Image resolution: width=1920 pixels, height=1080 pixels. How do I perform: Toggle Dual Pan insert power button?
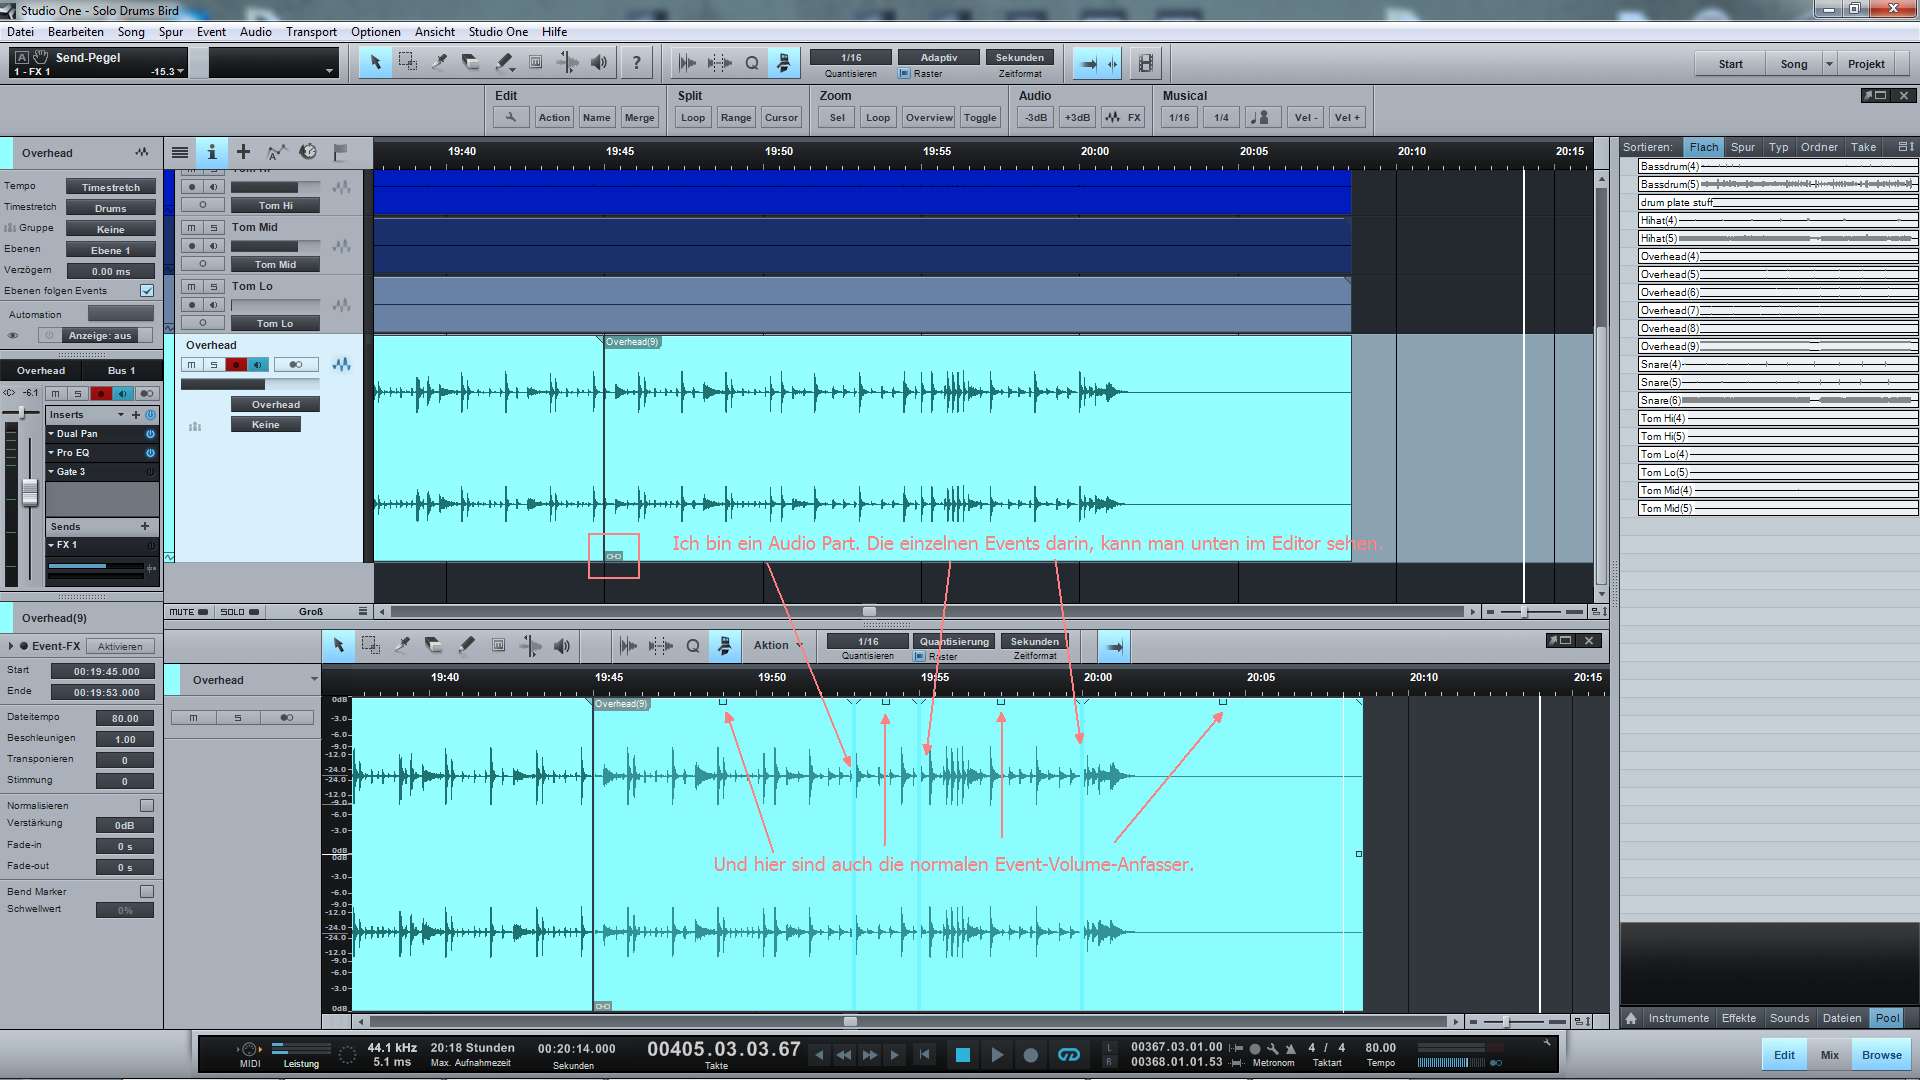[x=151, y=434]
